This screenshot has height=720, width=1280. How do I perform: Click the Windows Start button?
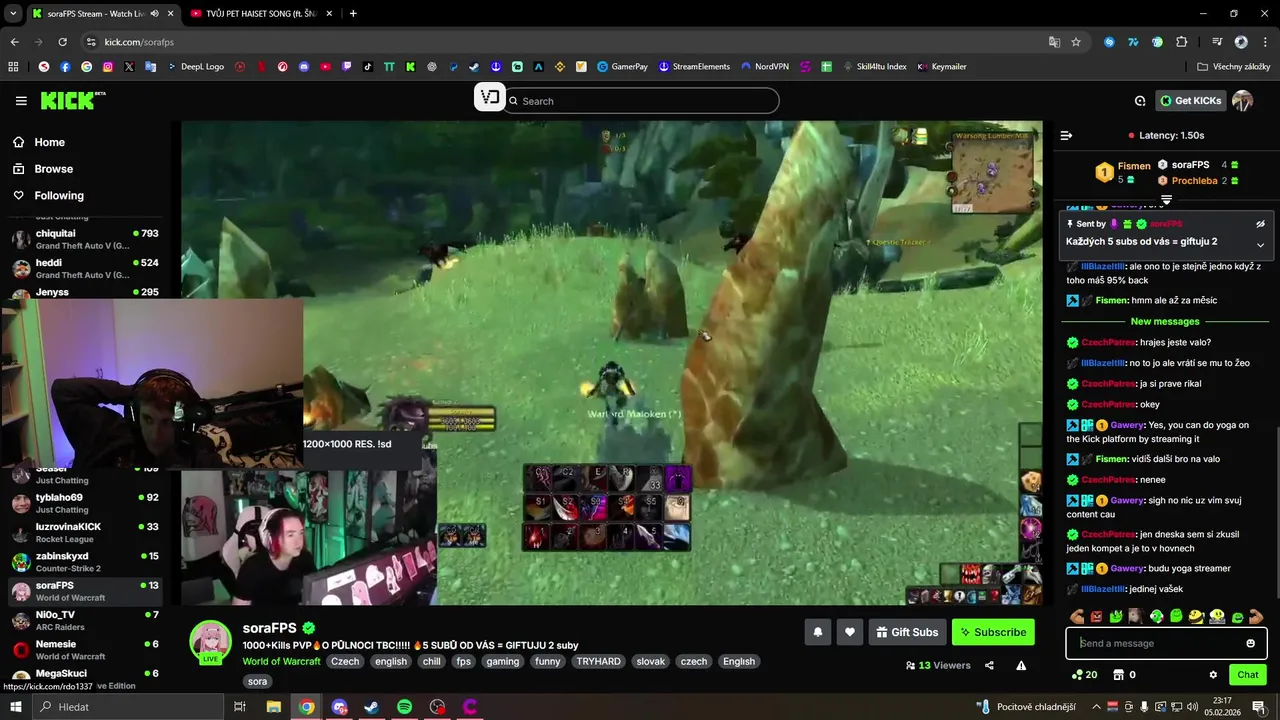click(x=15, y=707)
